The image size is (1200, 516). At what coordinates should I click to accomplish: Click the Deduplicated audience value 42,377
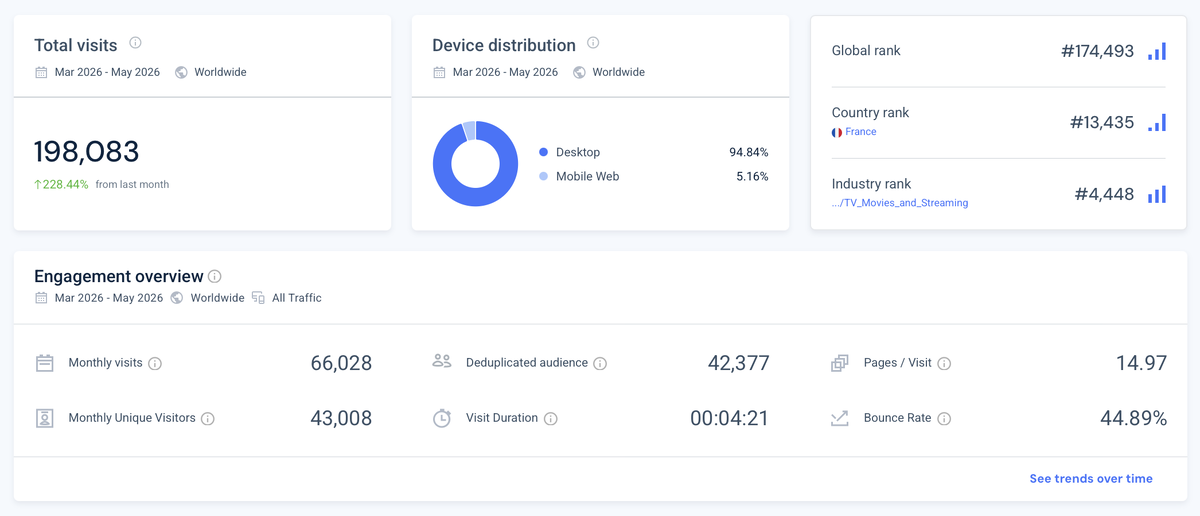(x=739, y=363)
